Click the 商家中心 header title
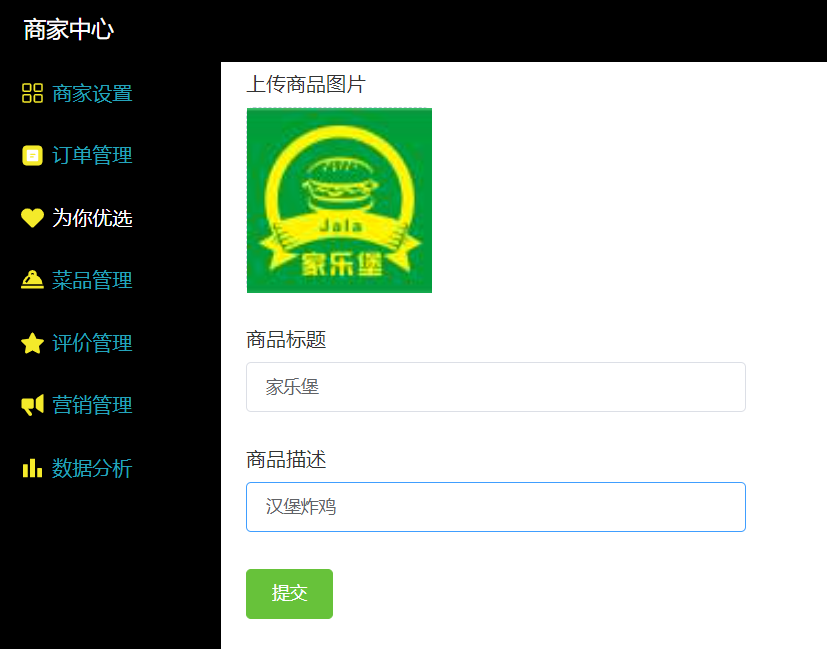Screen dimensions: 827x649 (69, 30)
